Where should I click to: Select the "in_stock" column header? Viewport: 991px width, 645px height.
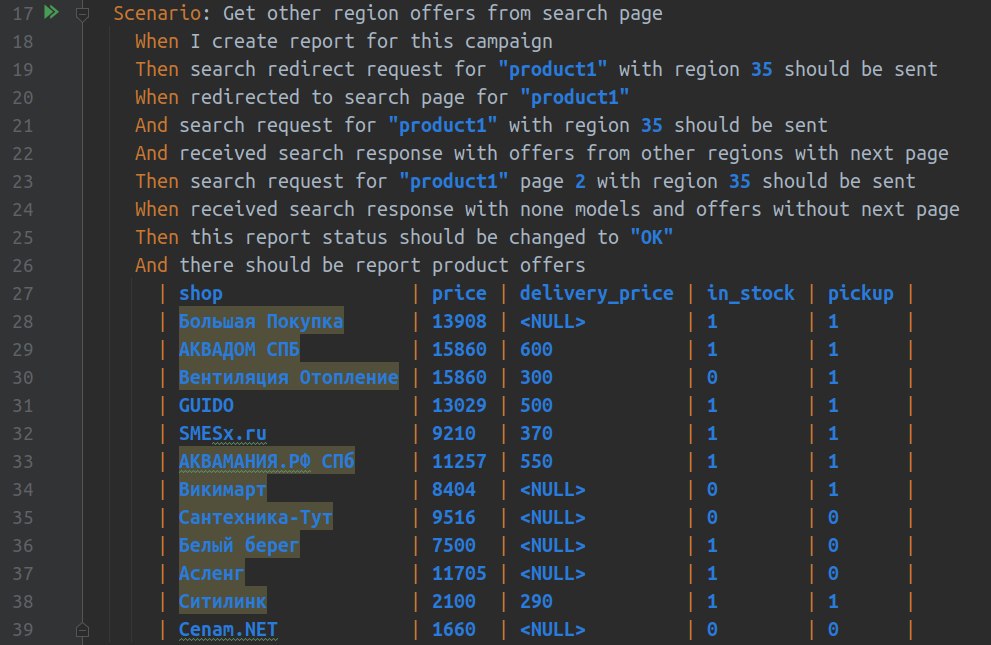pos(751,293)
